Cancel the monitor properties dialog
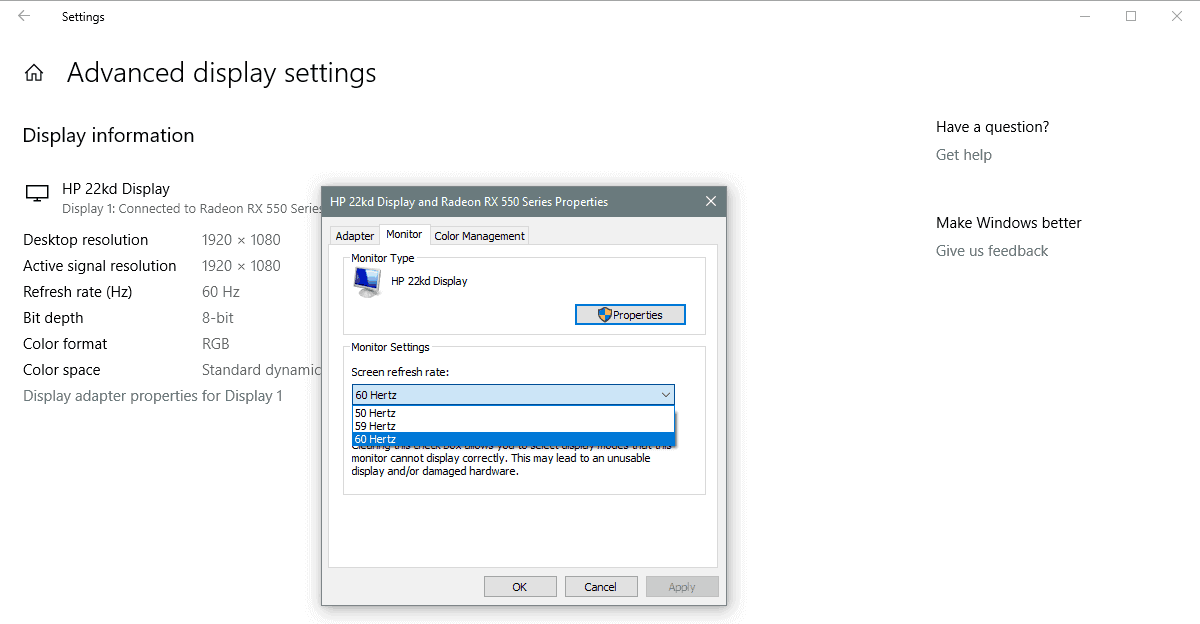This screenshot has width=1200, height=624. [x=600, y=587]
